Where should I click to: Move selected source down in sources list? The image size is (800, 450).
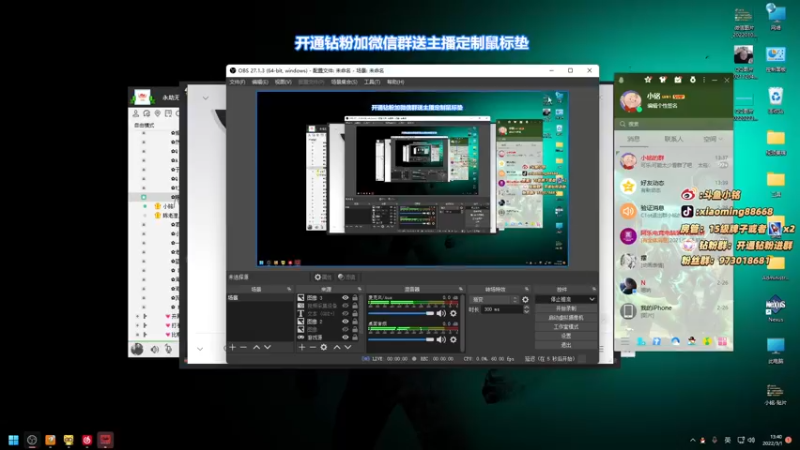(x=348, y=347)
